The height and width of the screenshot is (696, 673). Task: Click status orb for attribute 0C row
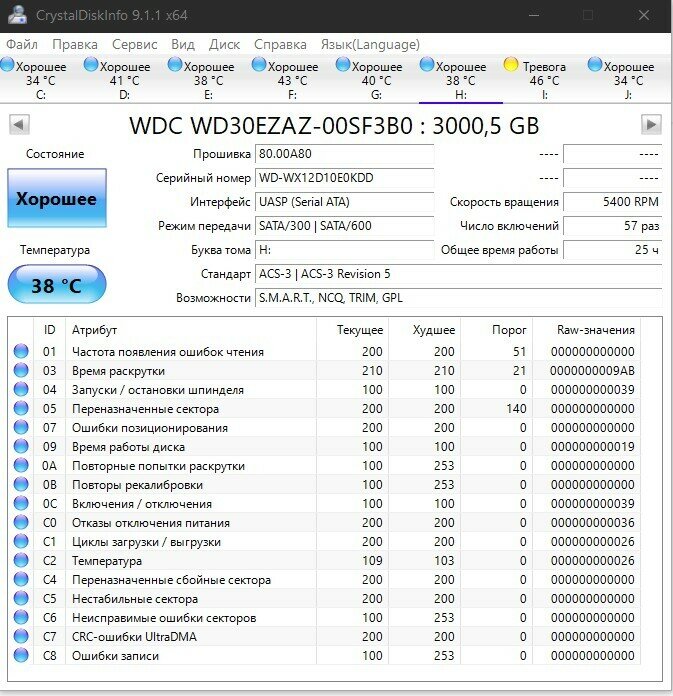coord(21,503)
